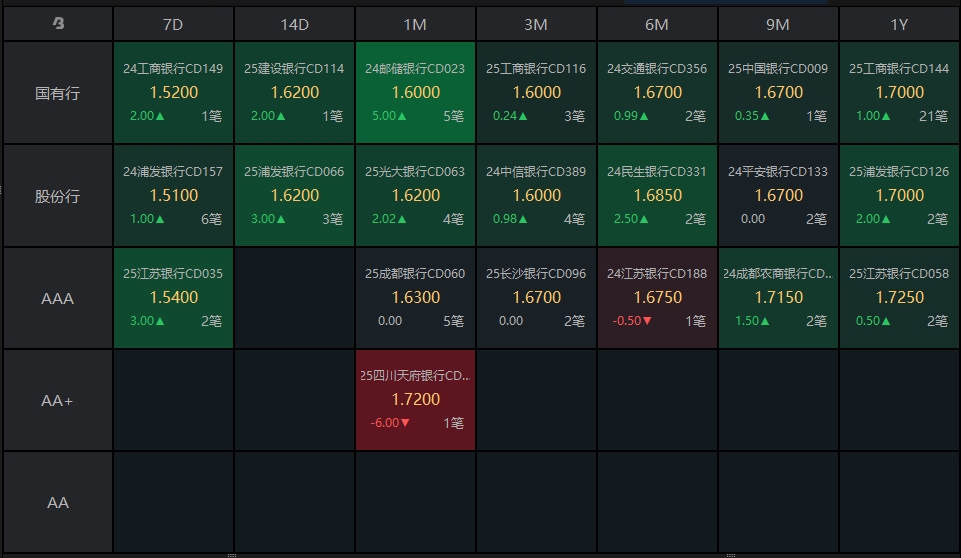Select the 1Y tenor column header

[899, 25]
